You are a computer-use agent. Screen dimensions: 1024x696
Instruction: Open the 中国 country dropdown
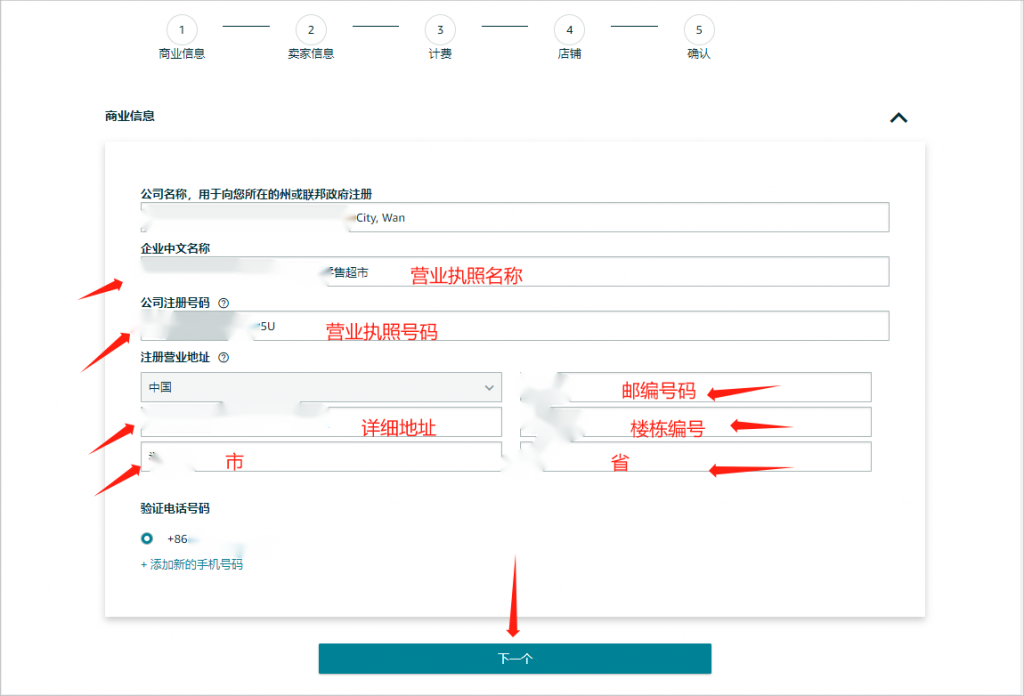click(321, 387)
